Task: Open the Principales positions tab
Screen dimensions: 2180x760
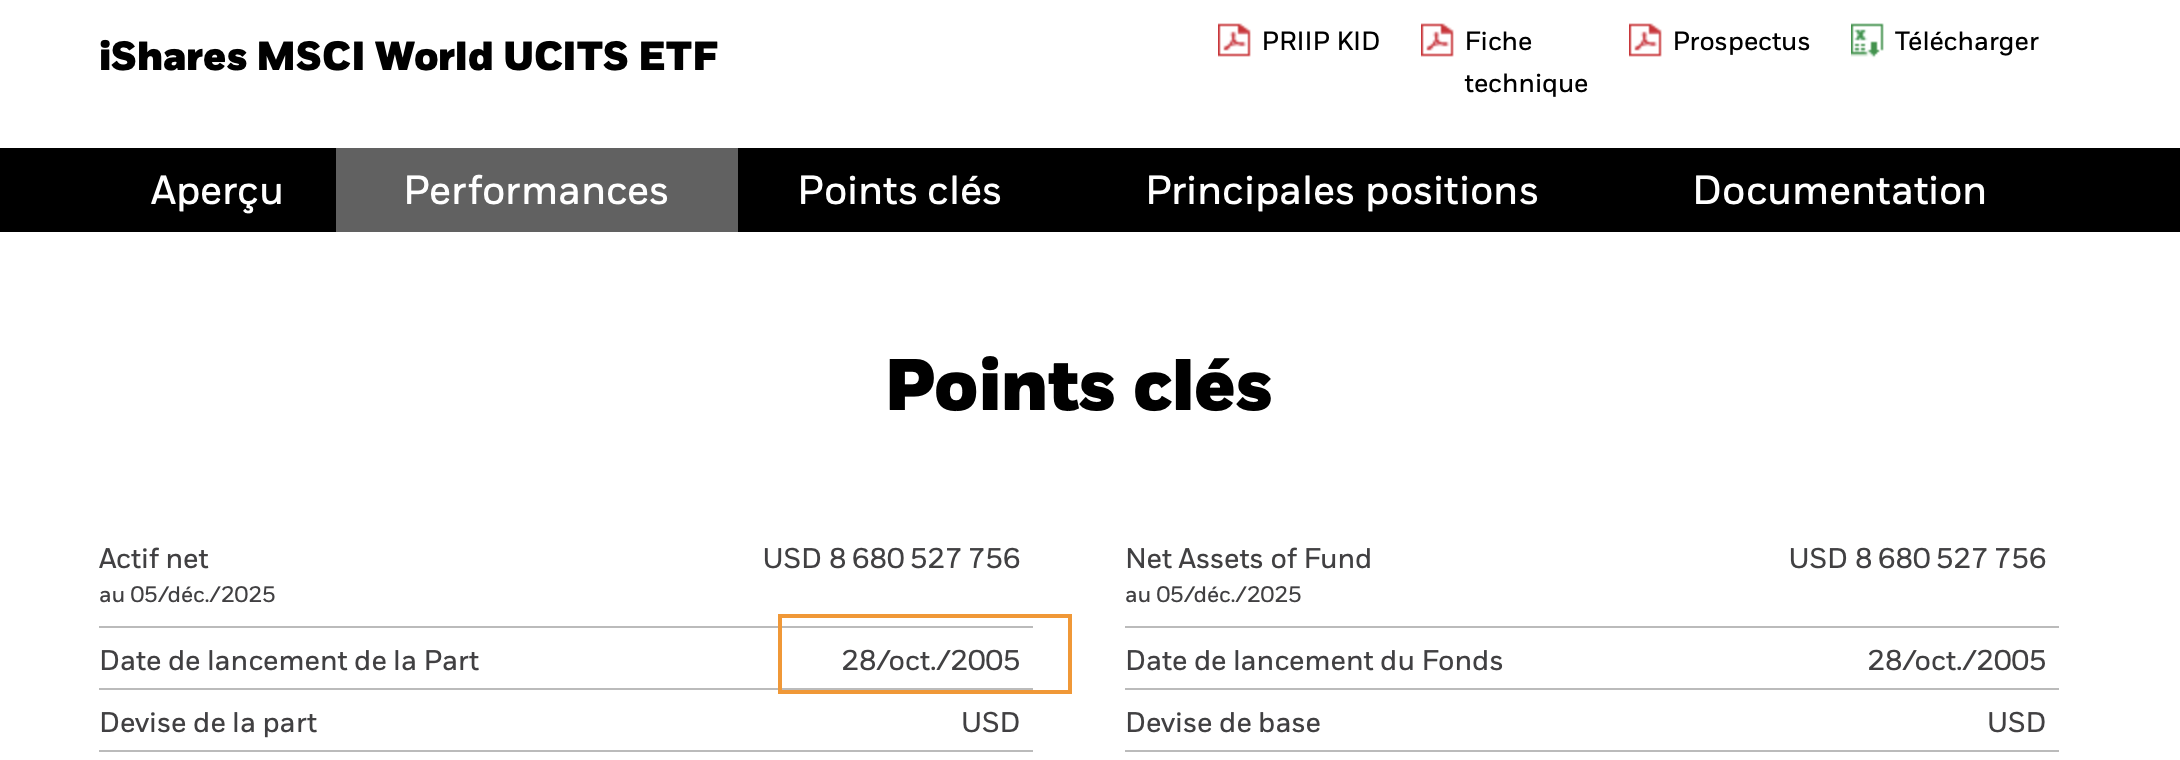Action: click(x=1342, y=190)
